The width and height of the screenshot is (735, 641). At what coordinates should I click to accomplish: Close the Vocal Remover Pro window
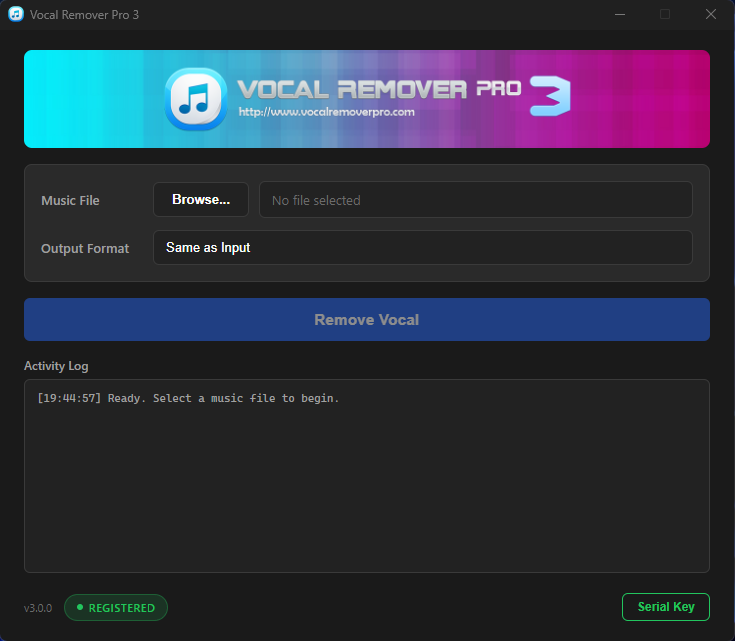(711, 15)
